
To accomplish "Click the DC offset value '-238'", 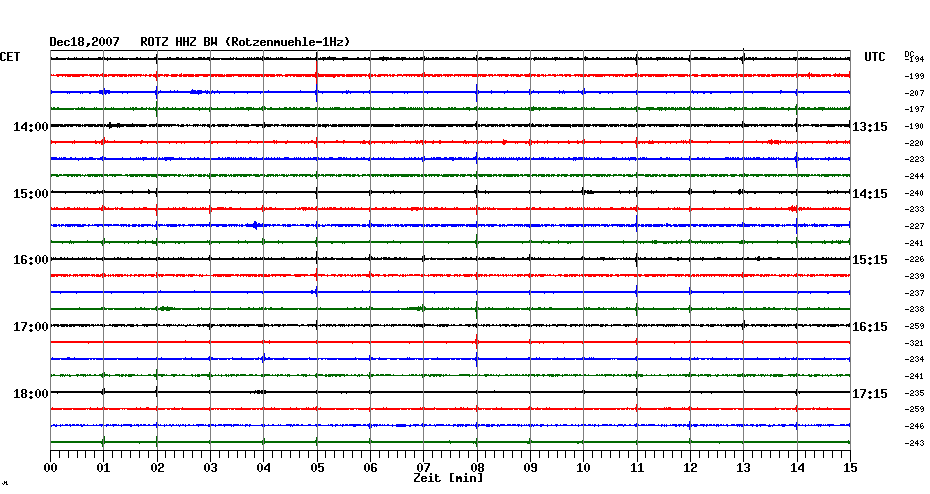I will pyautogui.click(x=915, y=310).
